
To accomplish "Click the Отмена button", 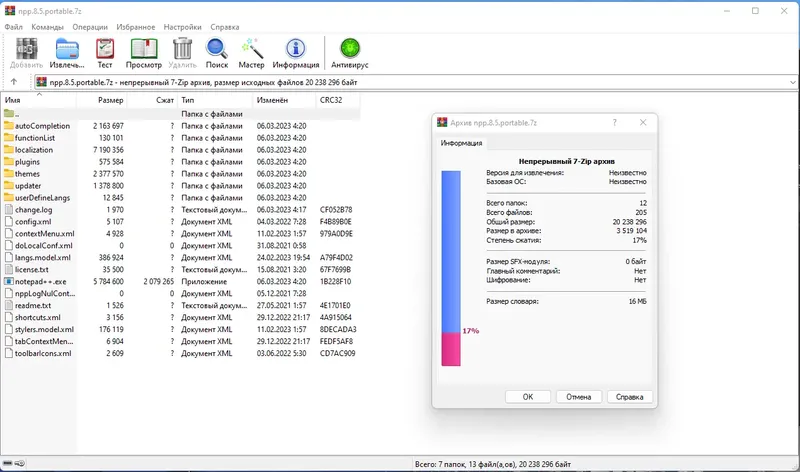I will 579,396.
